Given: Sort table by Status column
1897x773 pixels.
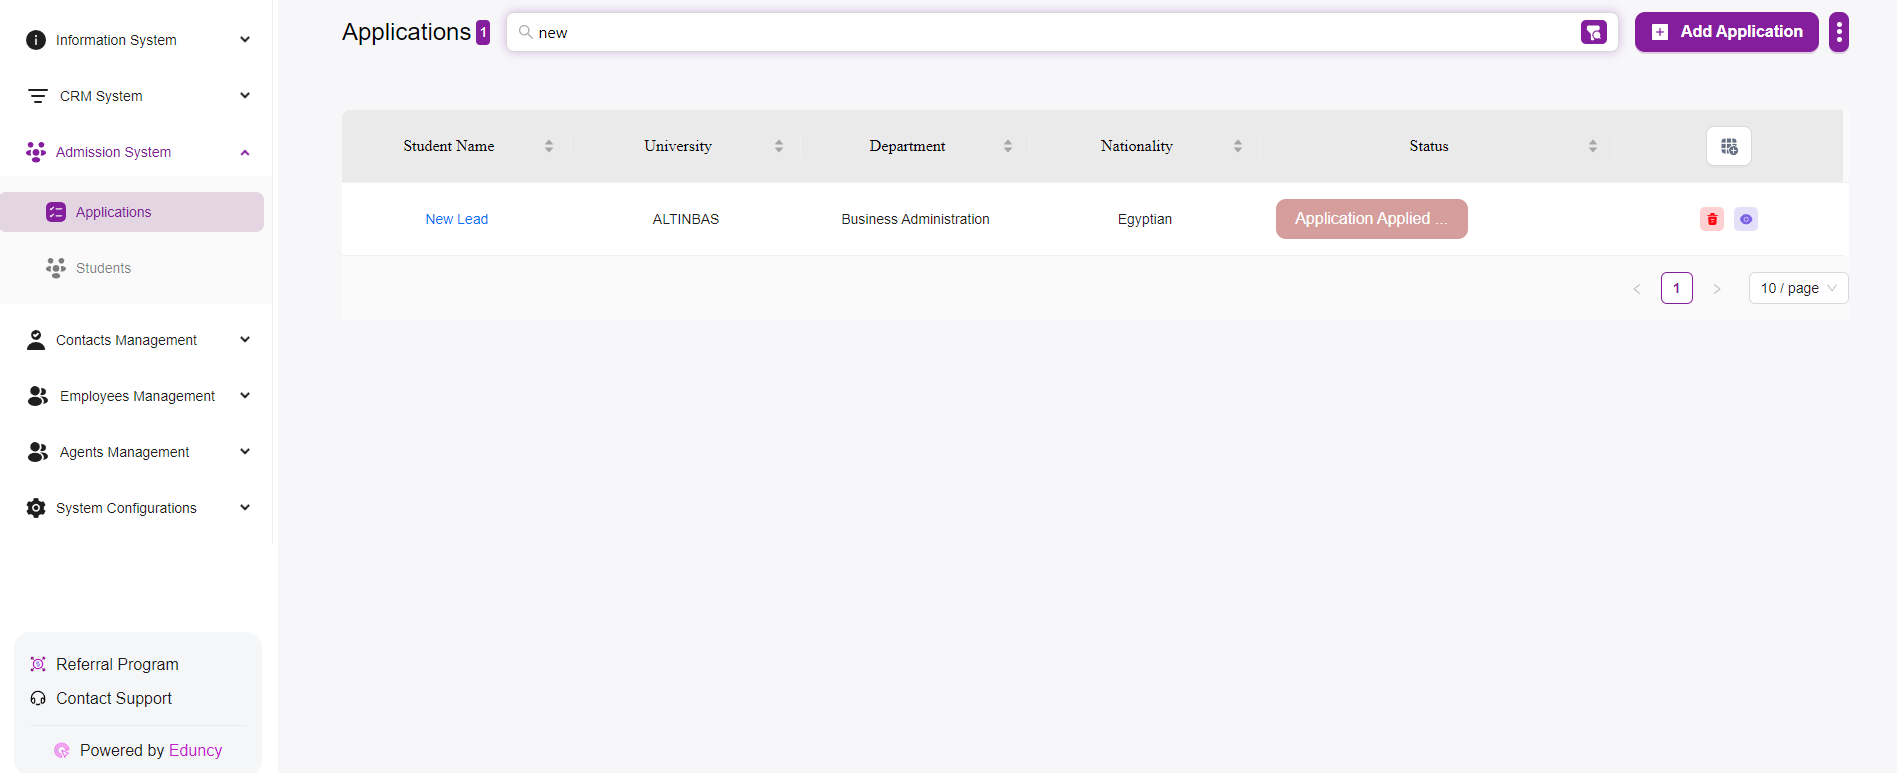Looking at the screenshot, I should tap(1592, 146).
